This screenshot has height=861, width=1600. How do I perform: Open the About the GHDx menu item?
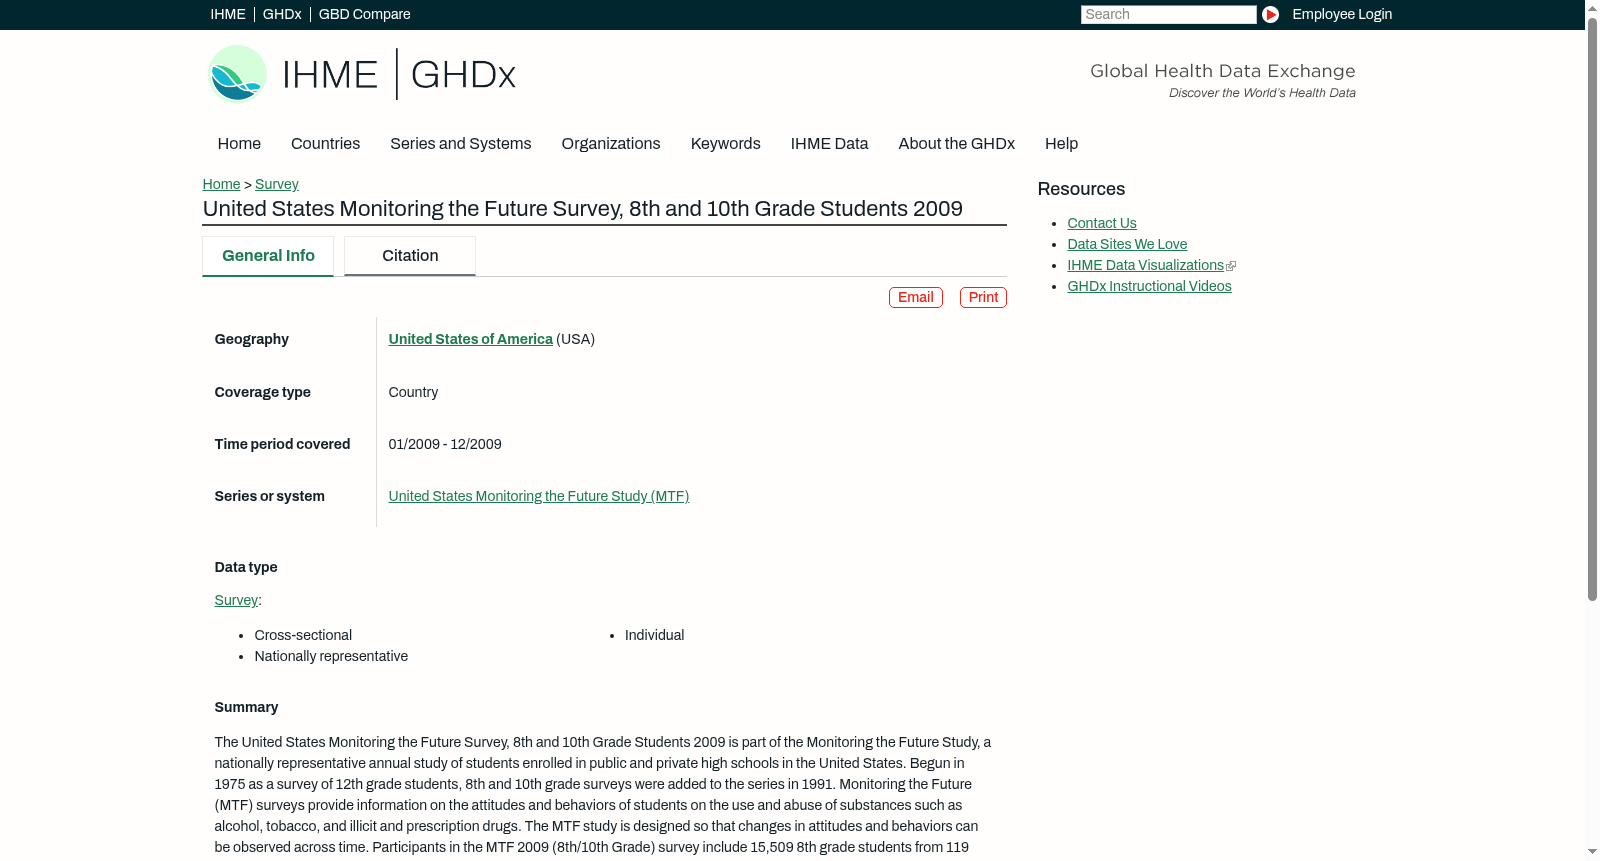click(x=957, y=144)
